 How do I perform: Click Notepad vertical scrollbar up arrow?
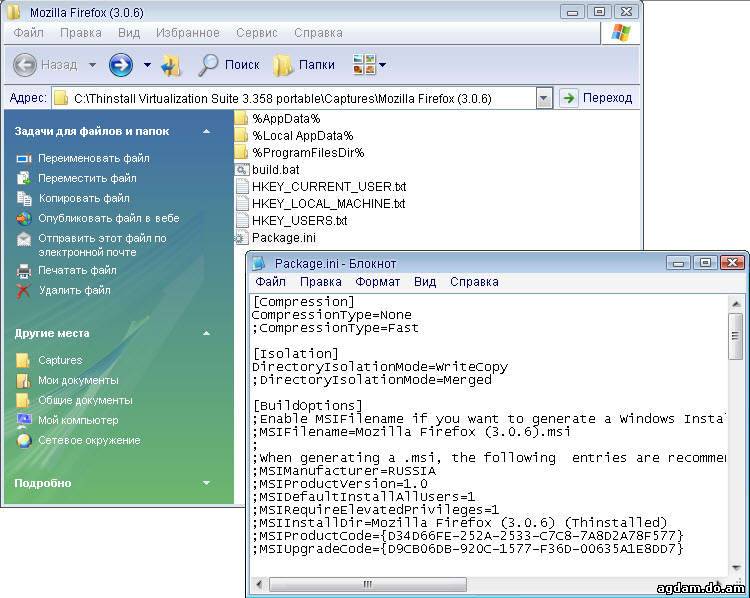click(736, 304)
